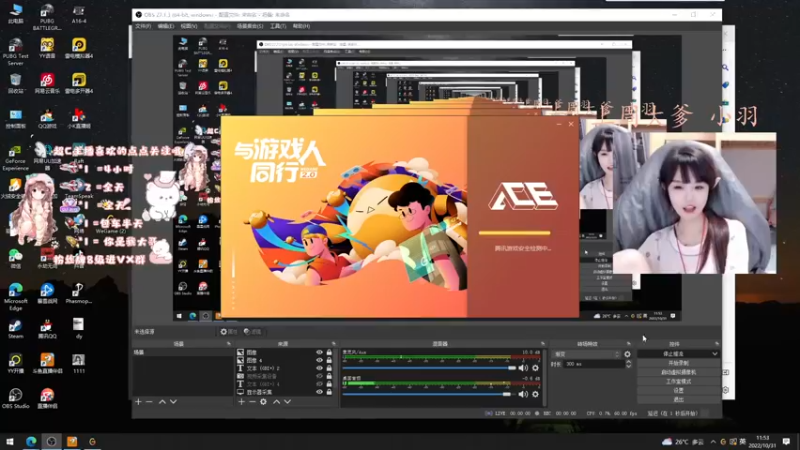
Task: Select the 雷电多开器4 desktop icon
Action: [x=79, y=84]
